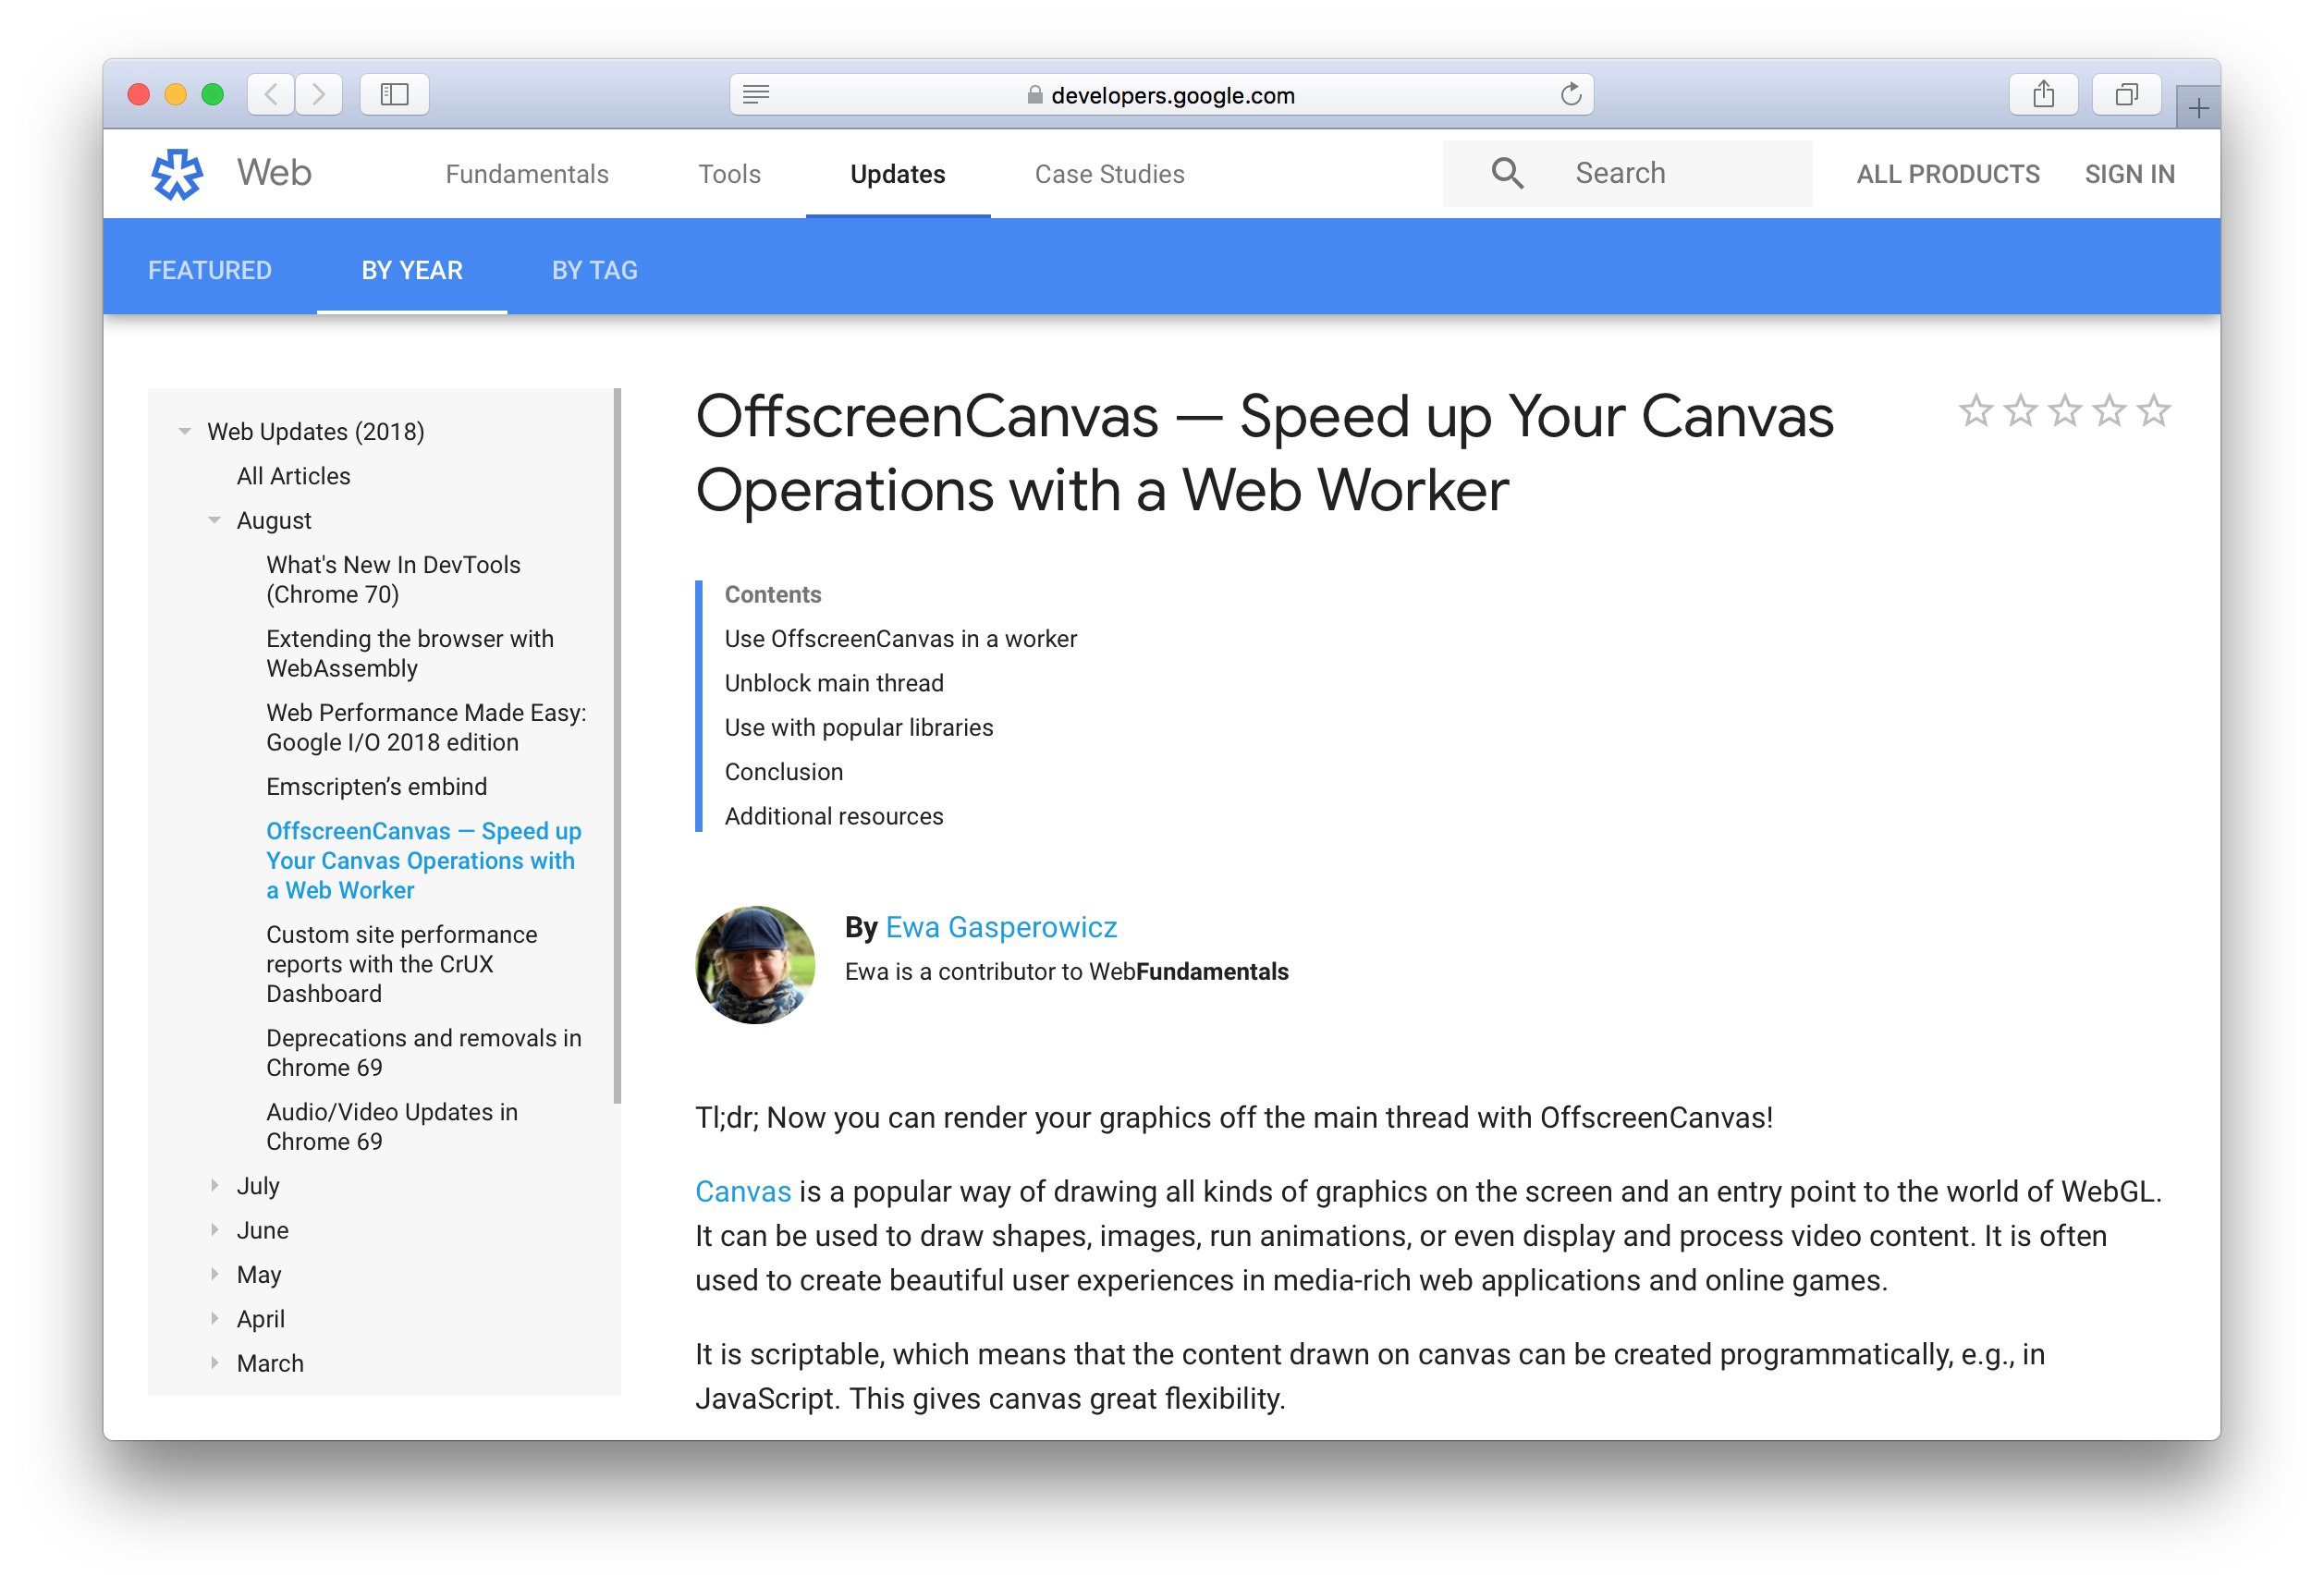Screen dimensions: 2324x1588
Task: Open the Case Studies tab
Action: click(x=1109, y=174)
